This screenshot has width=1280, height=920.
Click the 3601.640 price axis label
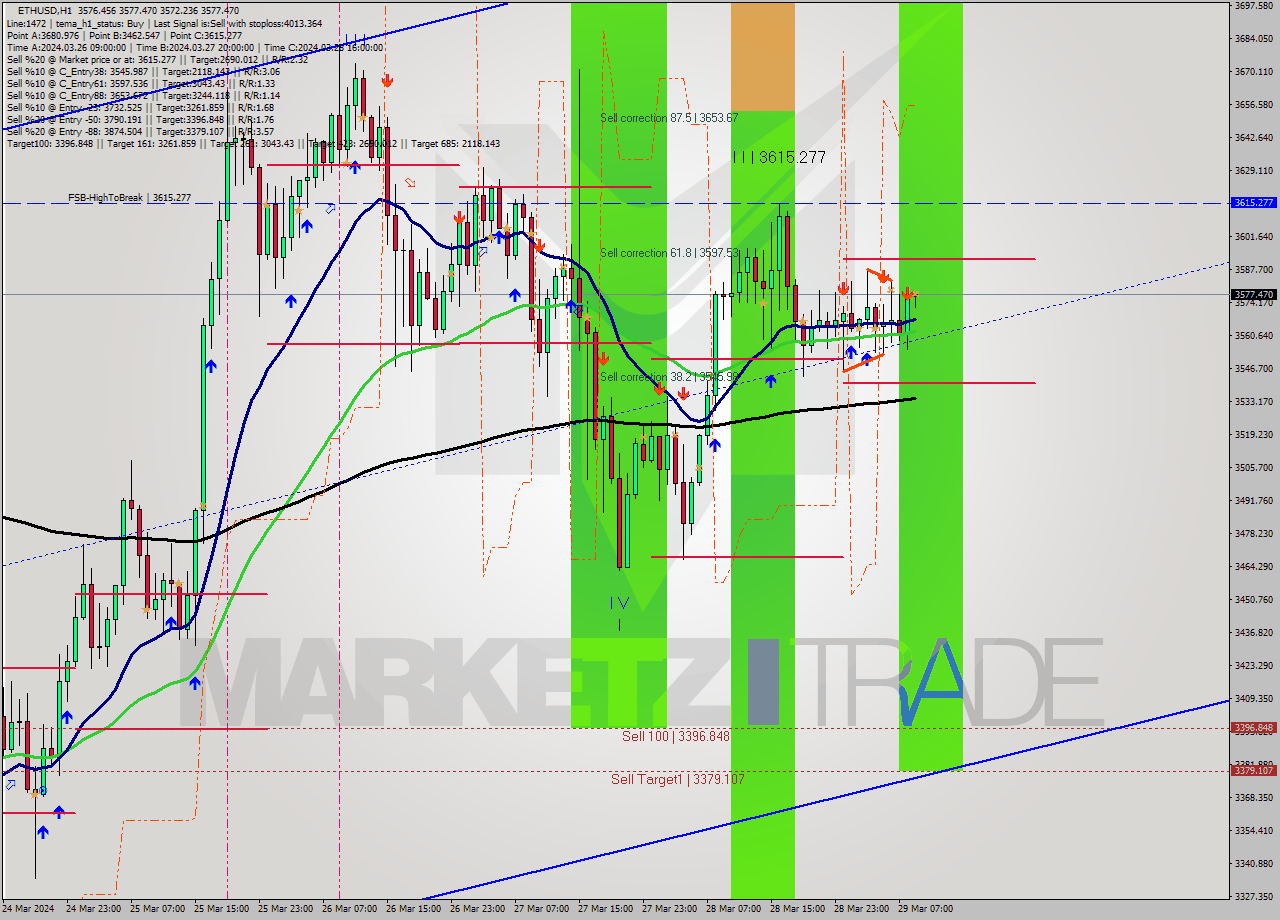click(x=1253, y=237)
